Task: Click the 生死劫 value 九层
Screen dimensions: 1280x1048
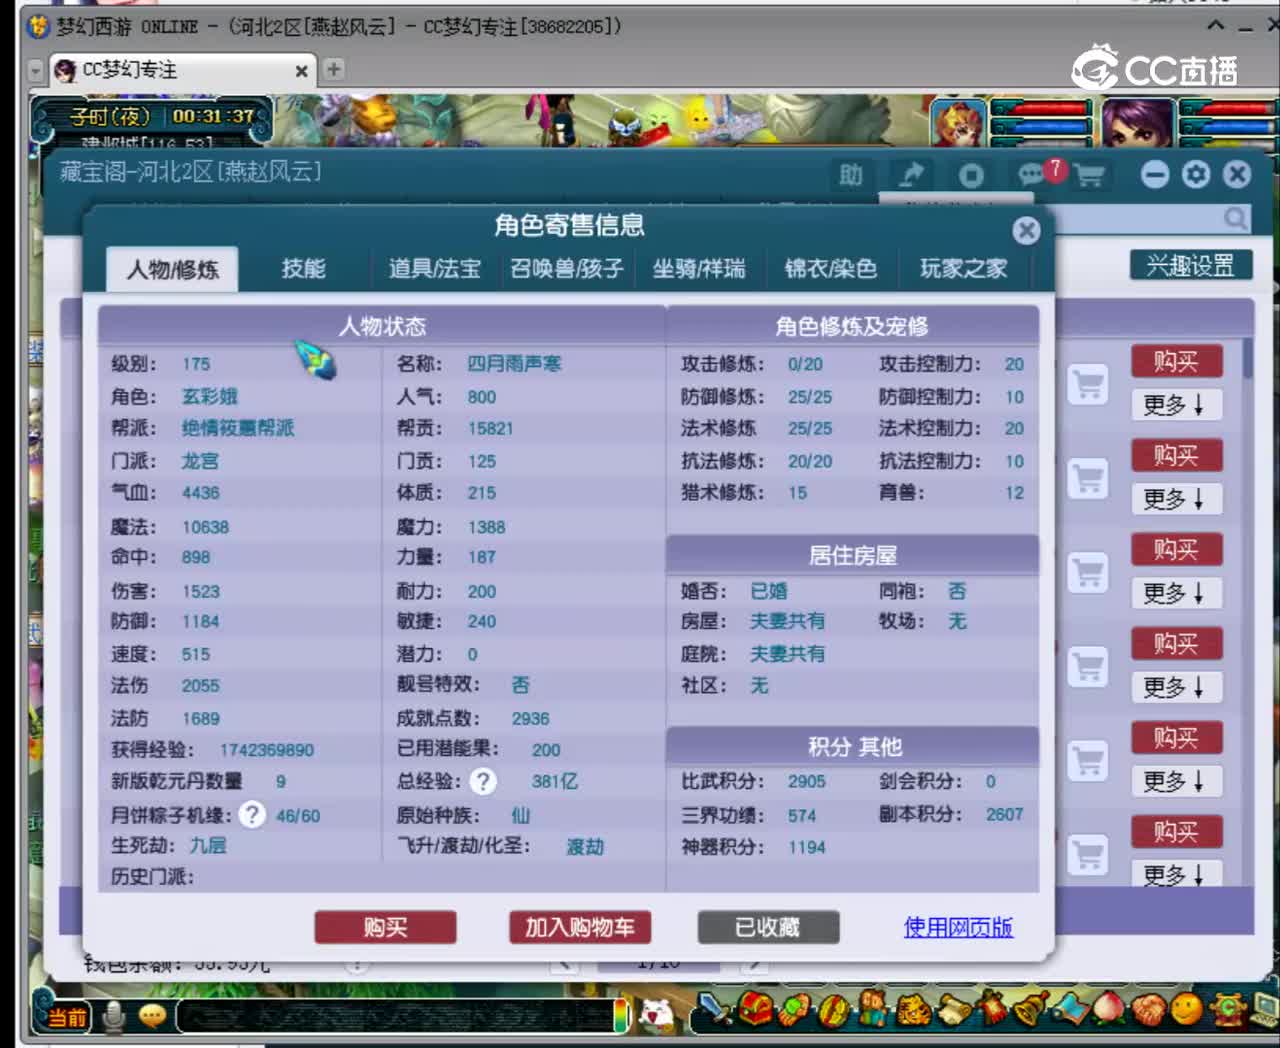Action: [x=208, y=845]
